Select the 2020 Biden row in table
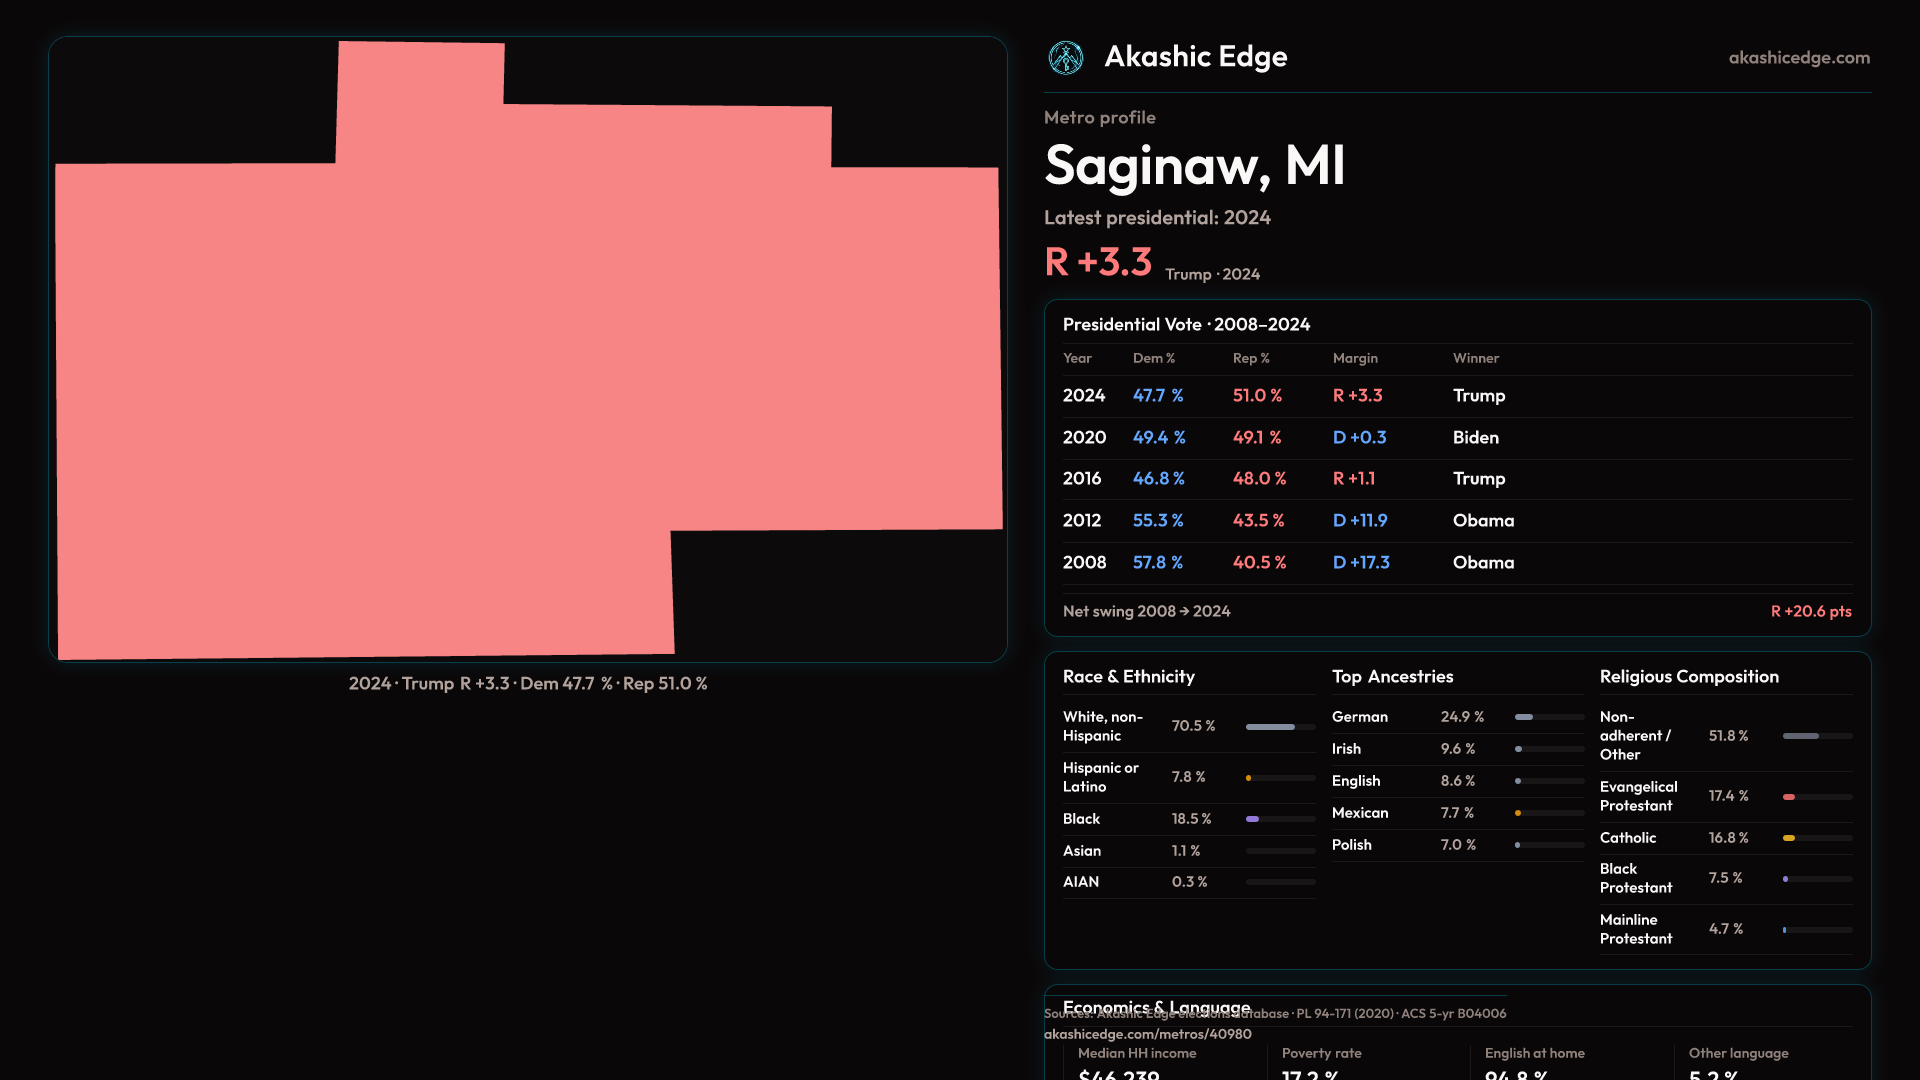The image size is (1920, 1080). [x=1456, y=438]
